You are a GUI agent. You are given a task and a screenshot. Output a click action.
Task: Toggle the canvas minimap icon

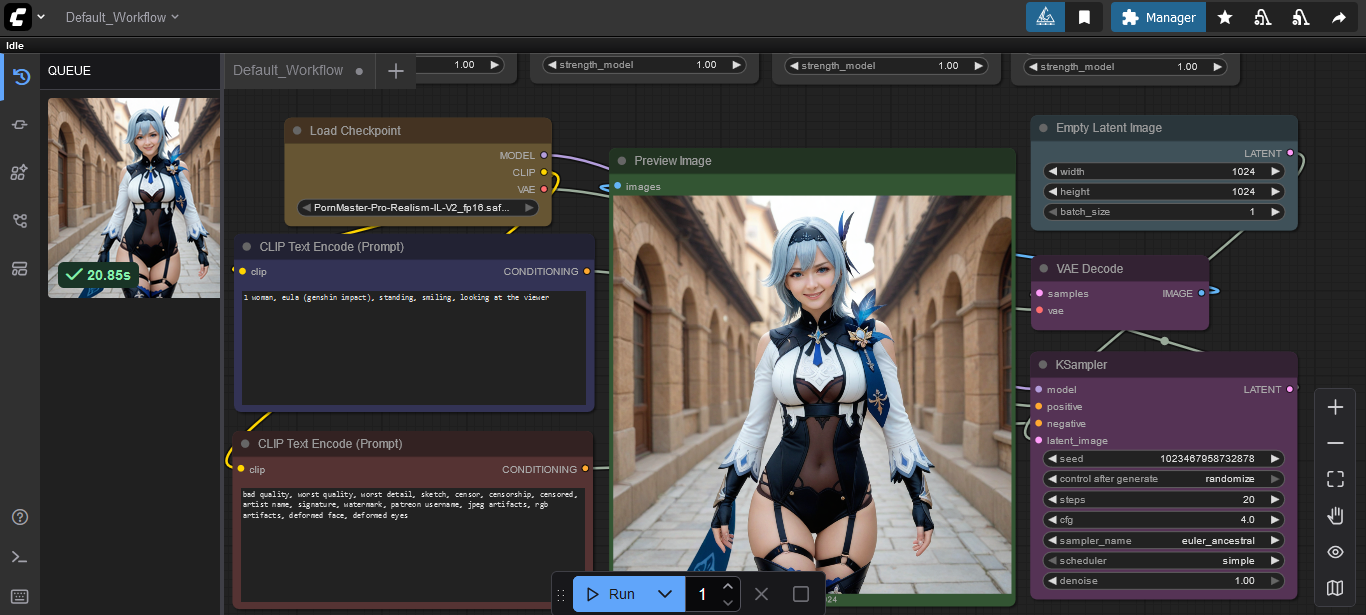pos(1335,588)
